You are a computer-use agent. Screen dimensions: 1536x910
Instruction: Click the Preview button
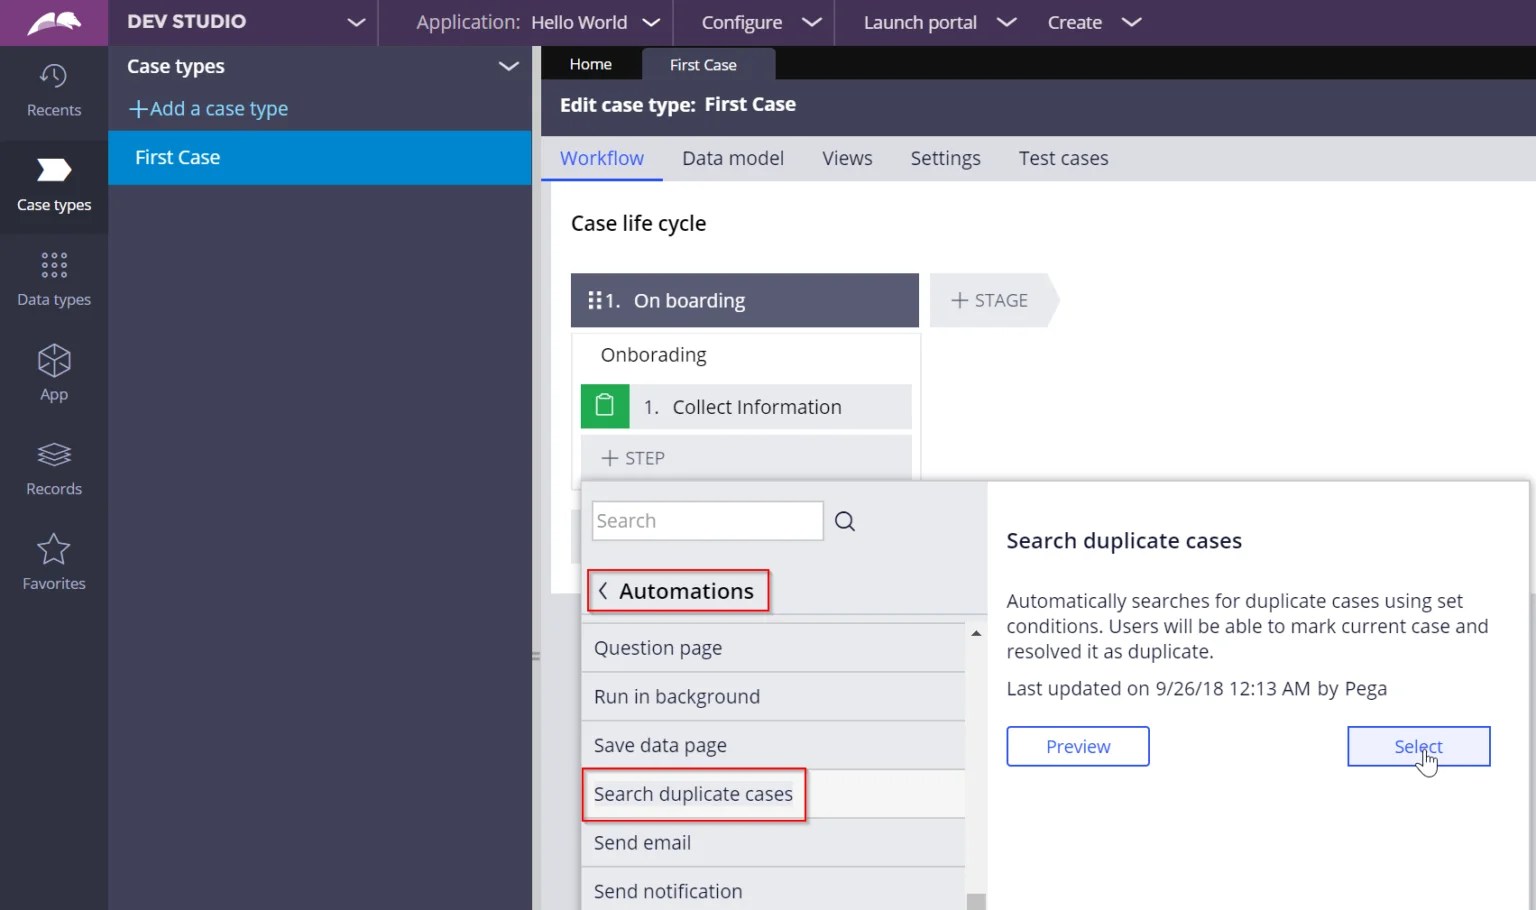click(1078, 746)
